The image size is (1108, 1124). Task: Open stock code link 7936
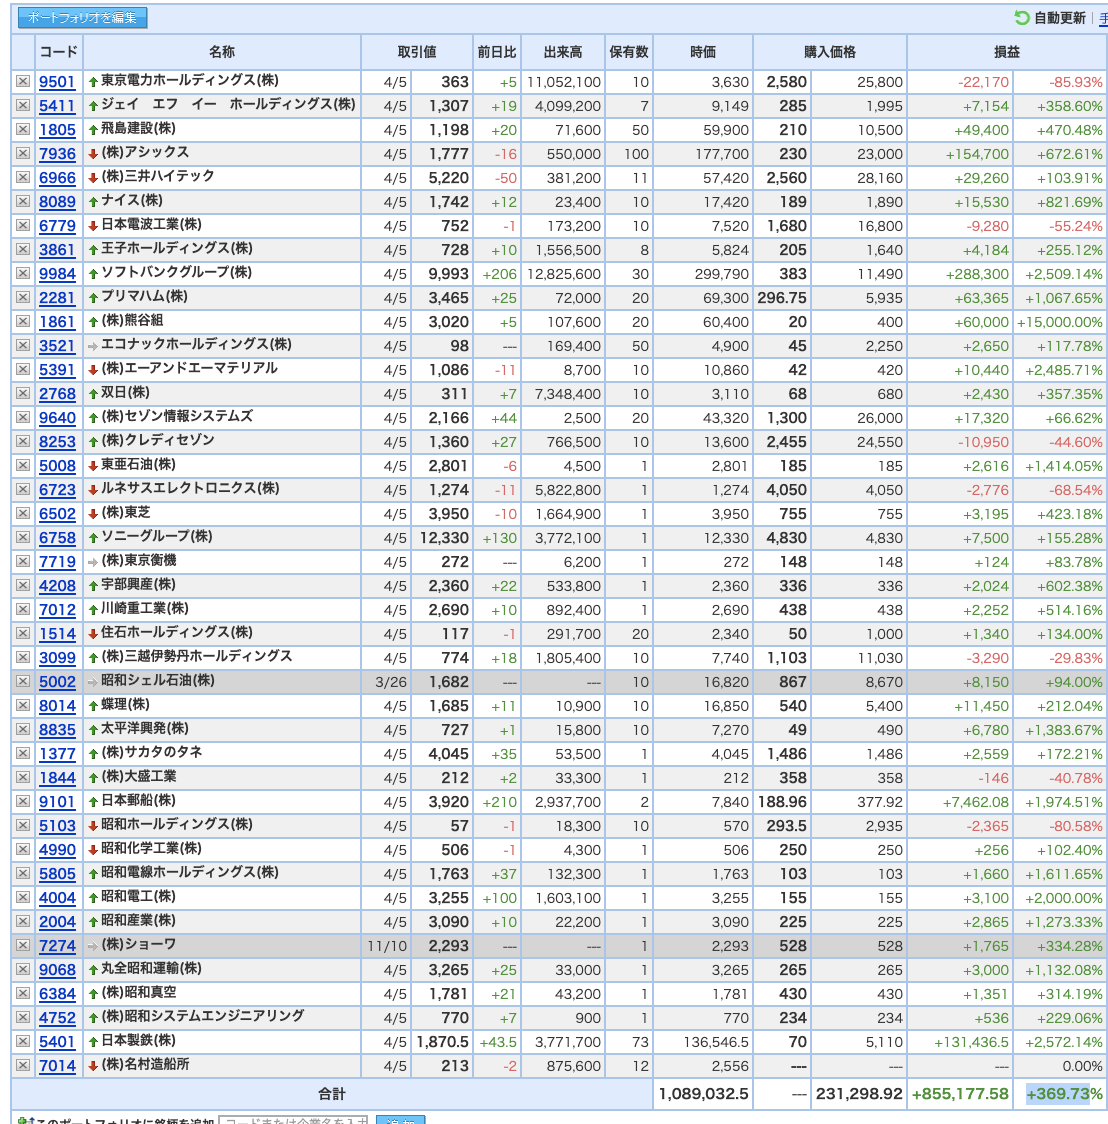tap(57, 153)
